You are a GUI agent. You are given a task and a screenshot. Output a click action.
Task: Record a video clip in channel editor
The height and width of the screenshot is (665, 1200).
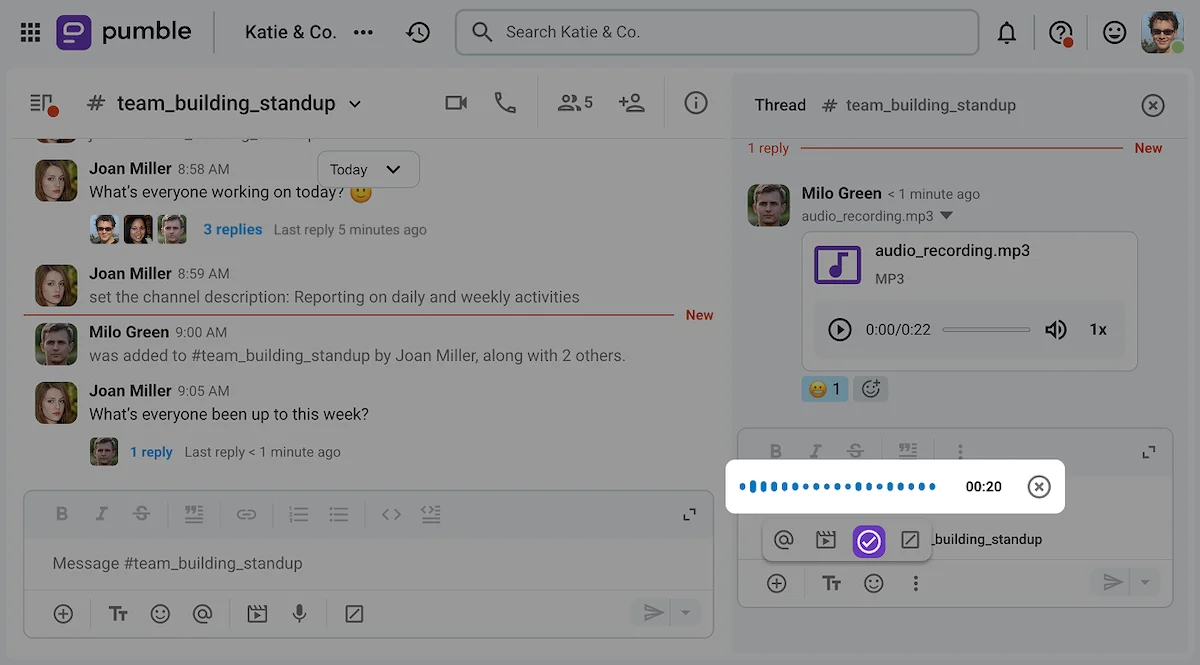[x=257, y=613]
